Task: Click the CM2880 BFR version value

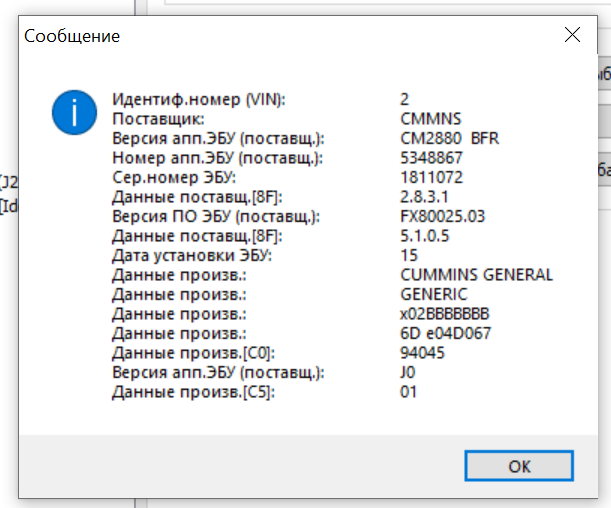Action: (449, 138)
